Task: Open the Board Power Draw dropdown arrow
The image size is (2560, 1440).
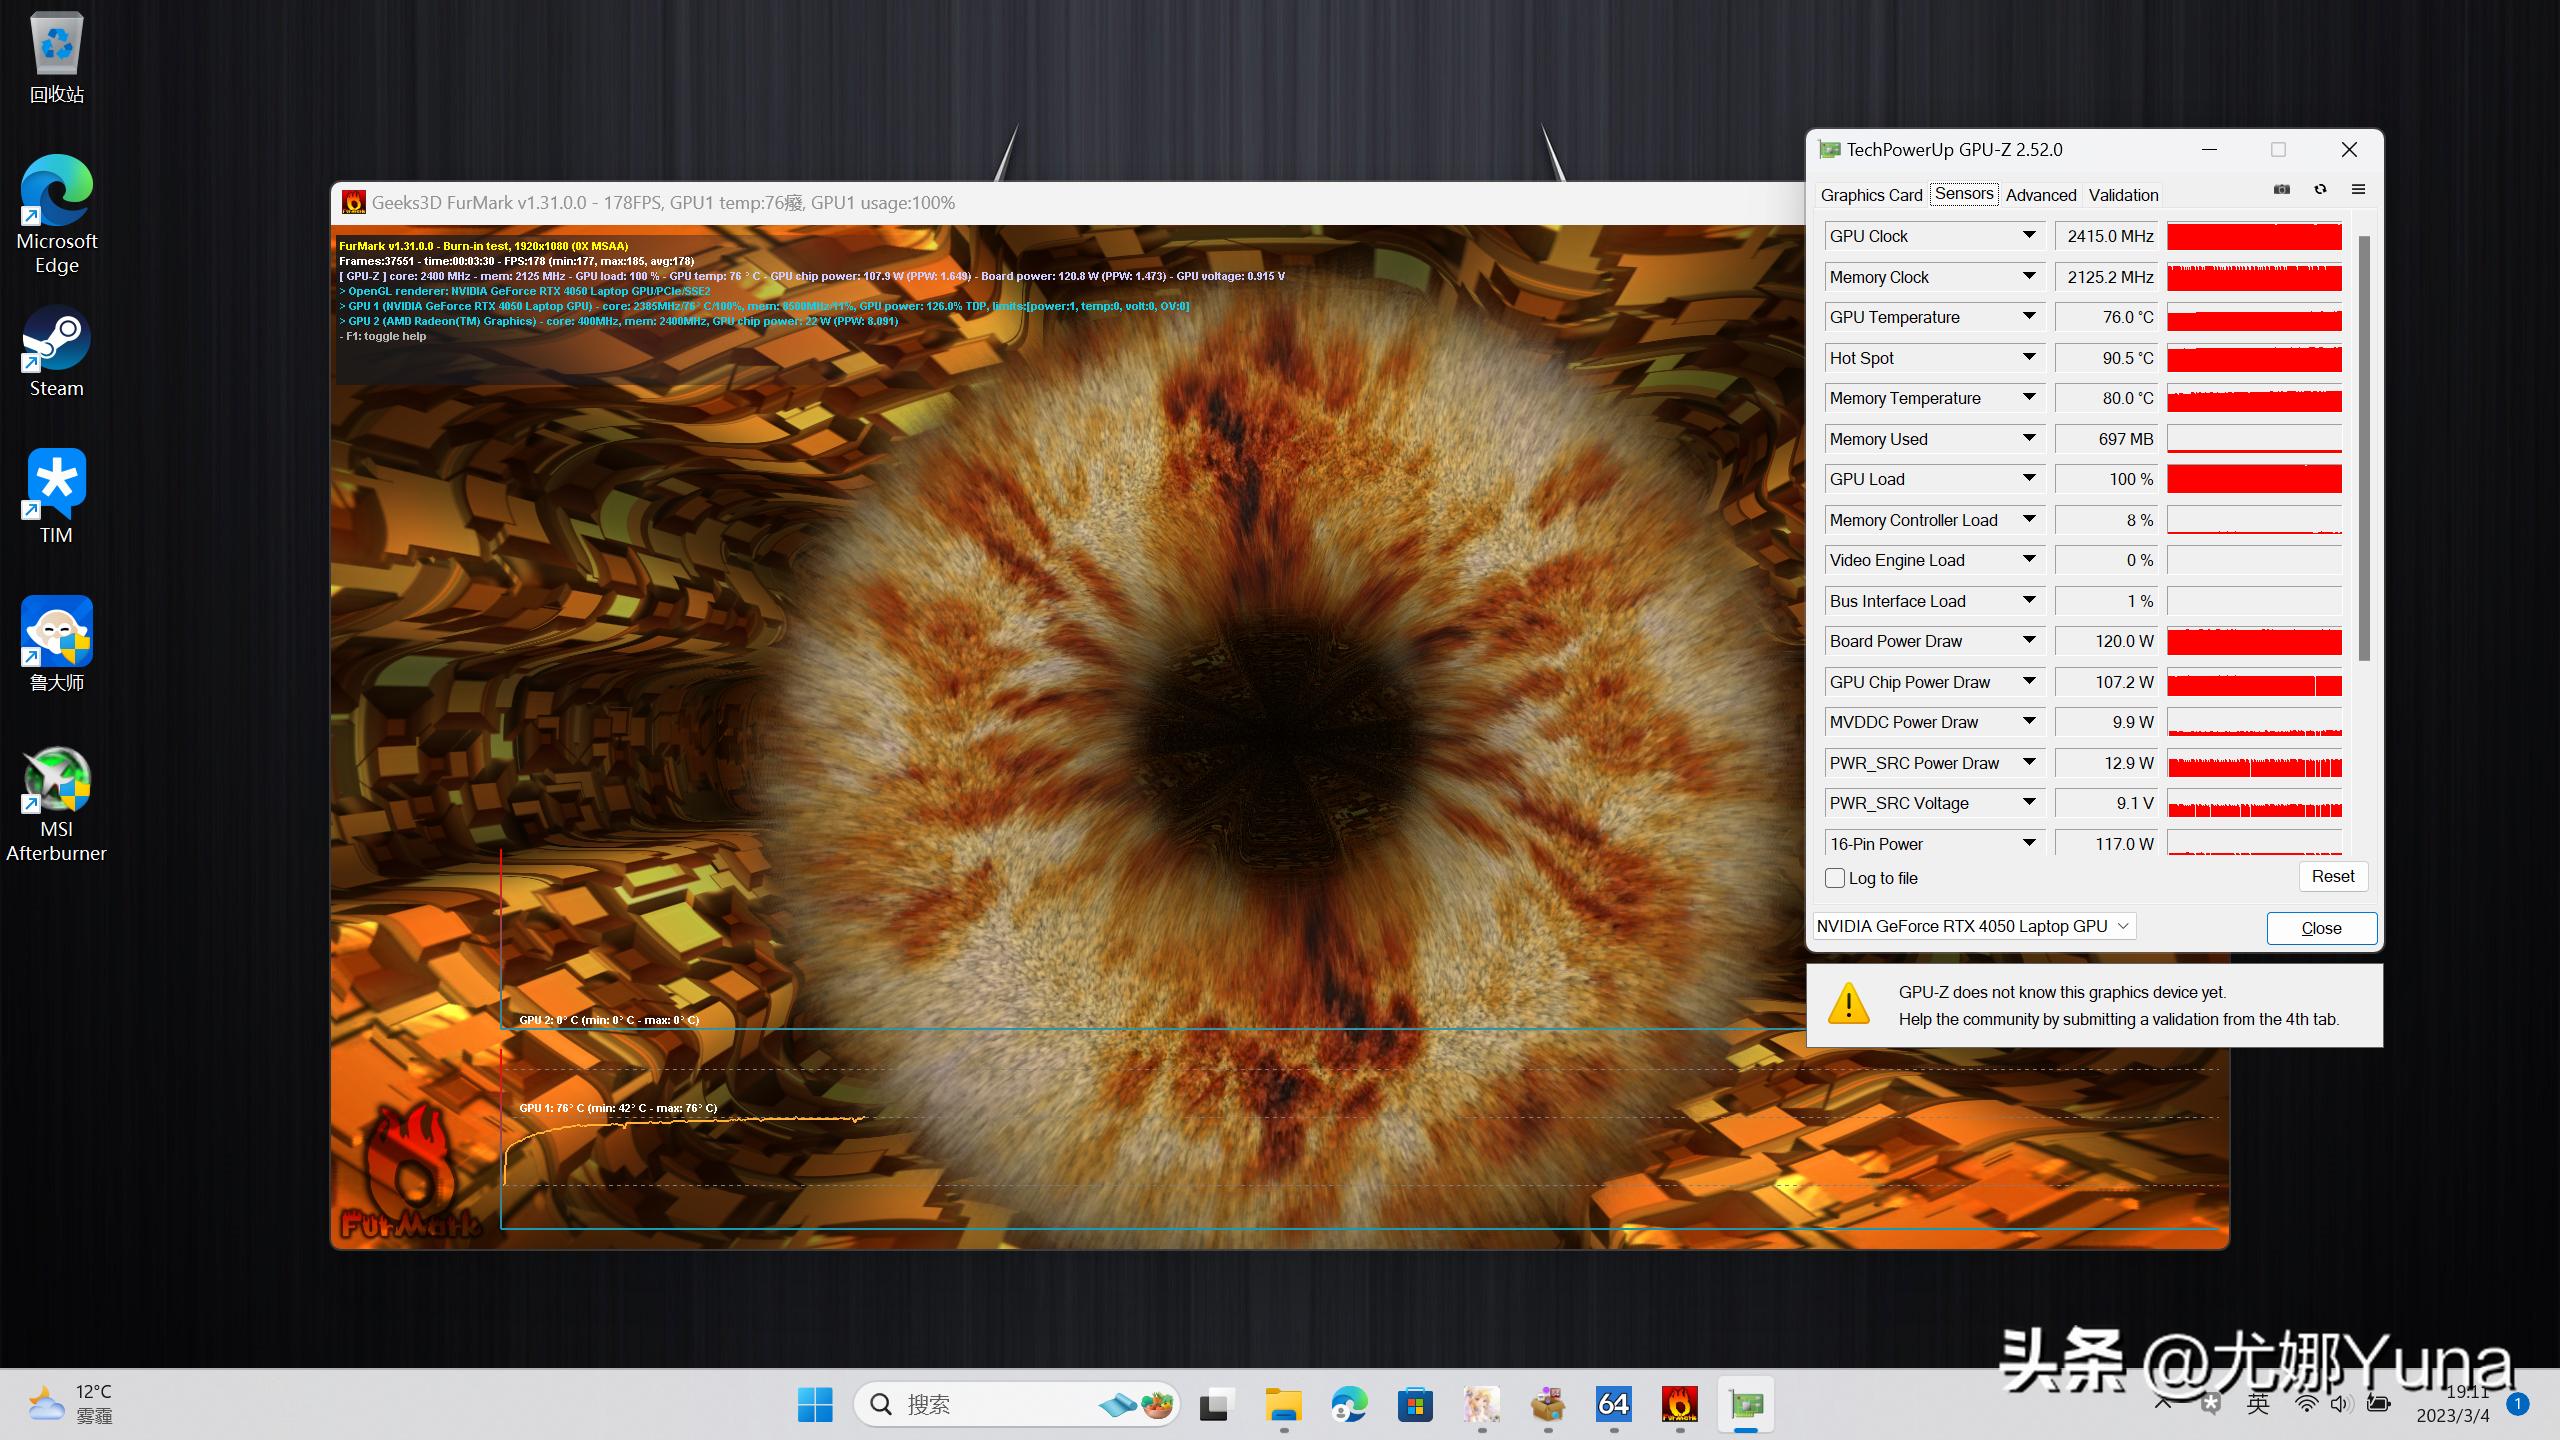Action: pos(2029,641)
